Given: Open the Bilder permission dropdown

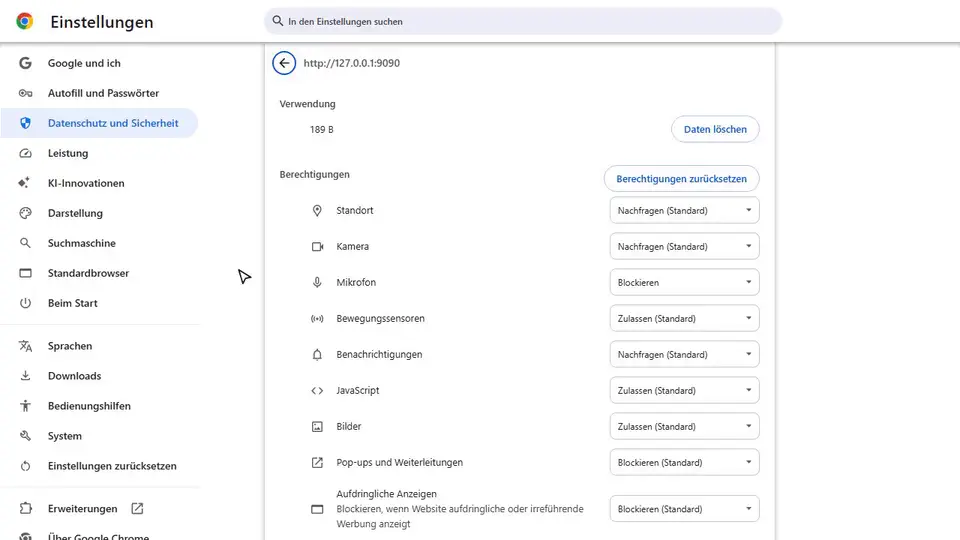Looking at the screenshot, I should 684,427.
